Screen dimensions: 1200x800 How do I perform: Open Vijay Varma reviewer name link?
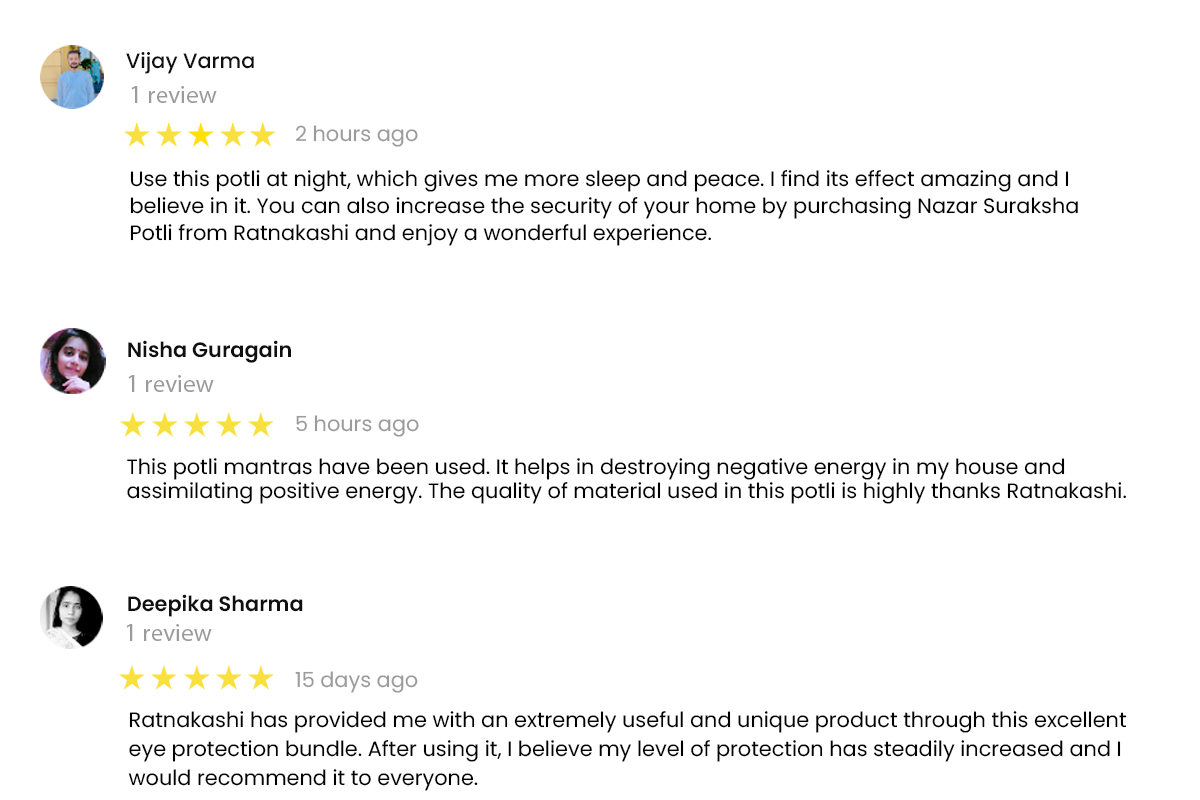tap(190, 61)
